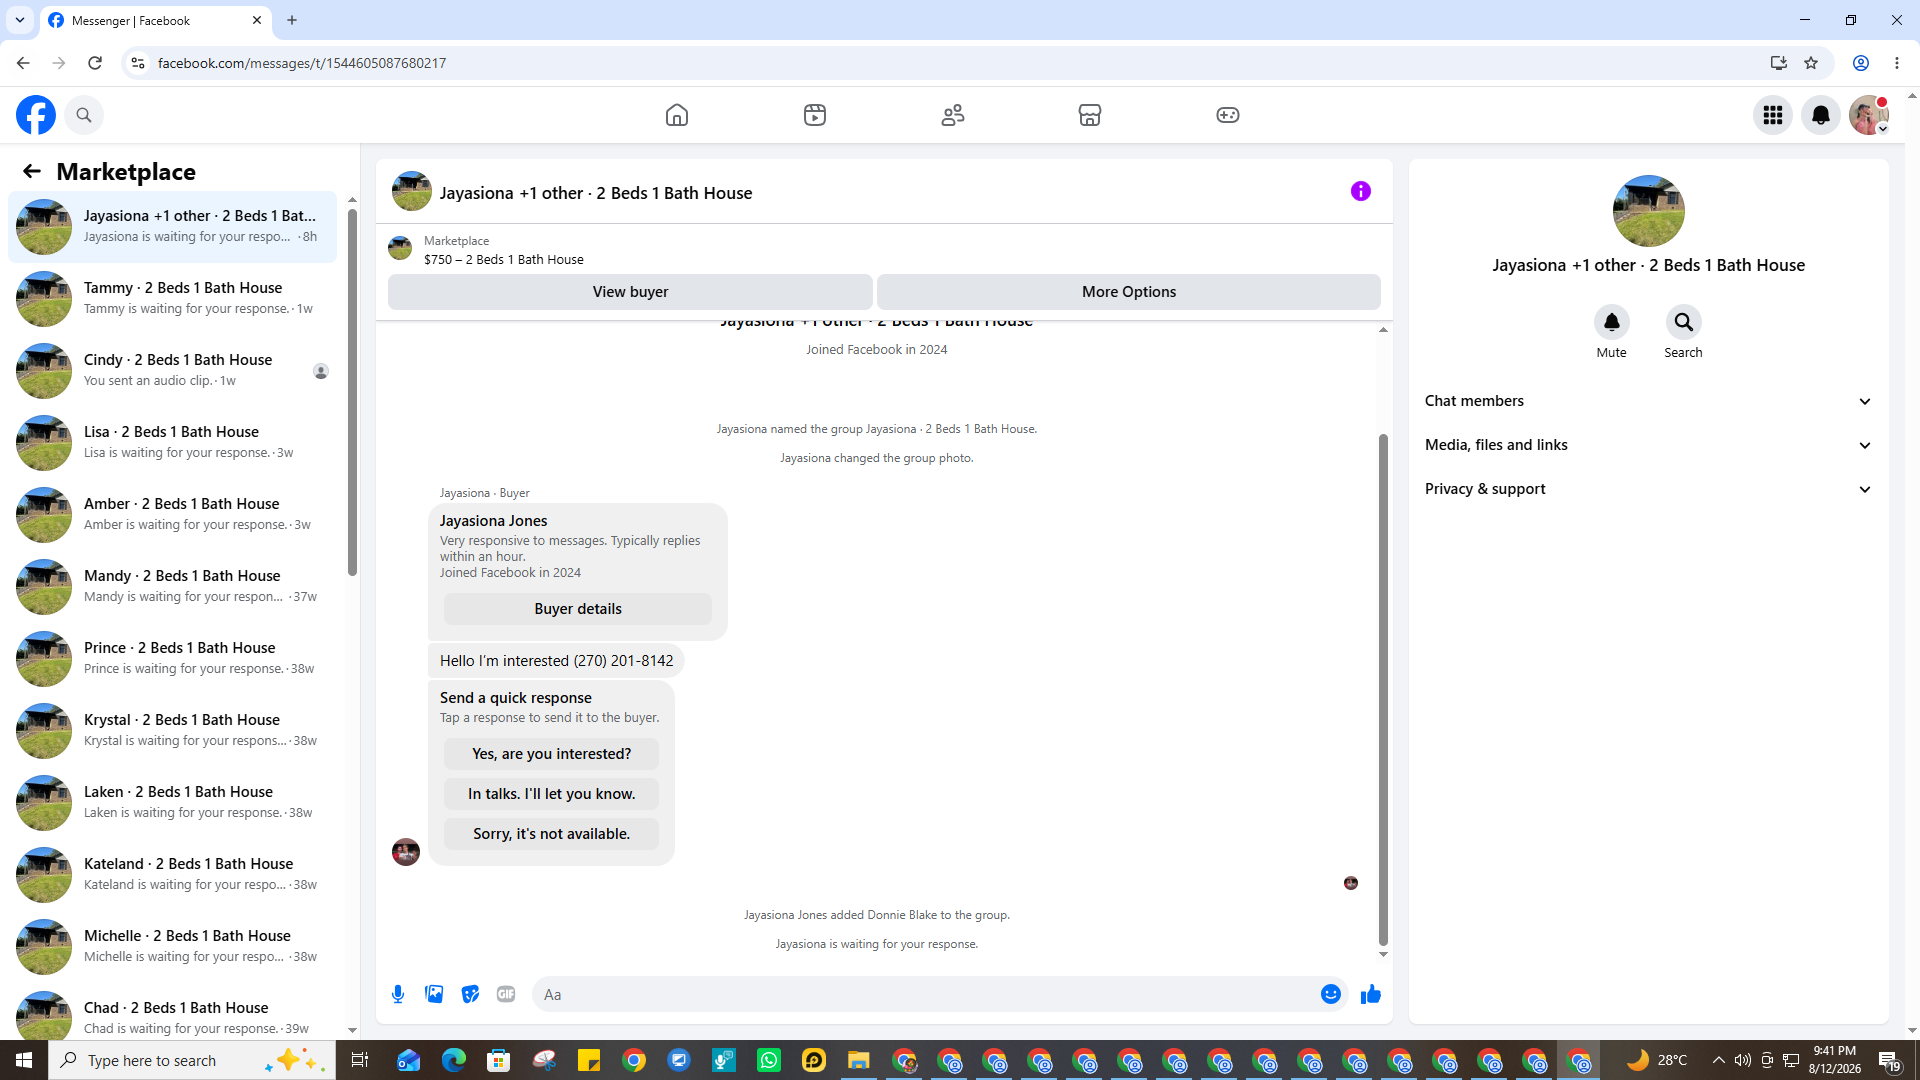Open the Friends icon
Viewport: 1920px width, 1080px height.
953,115
